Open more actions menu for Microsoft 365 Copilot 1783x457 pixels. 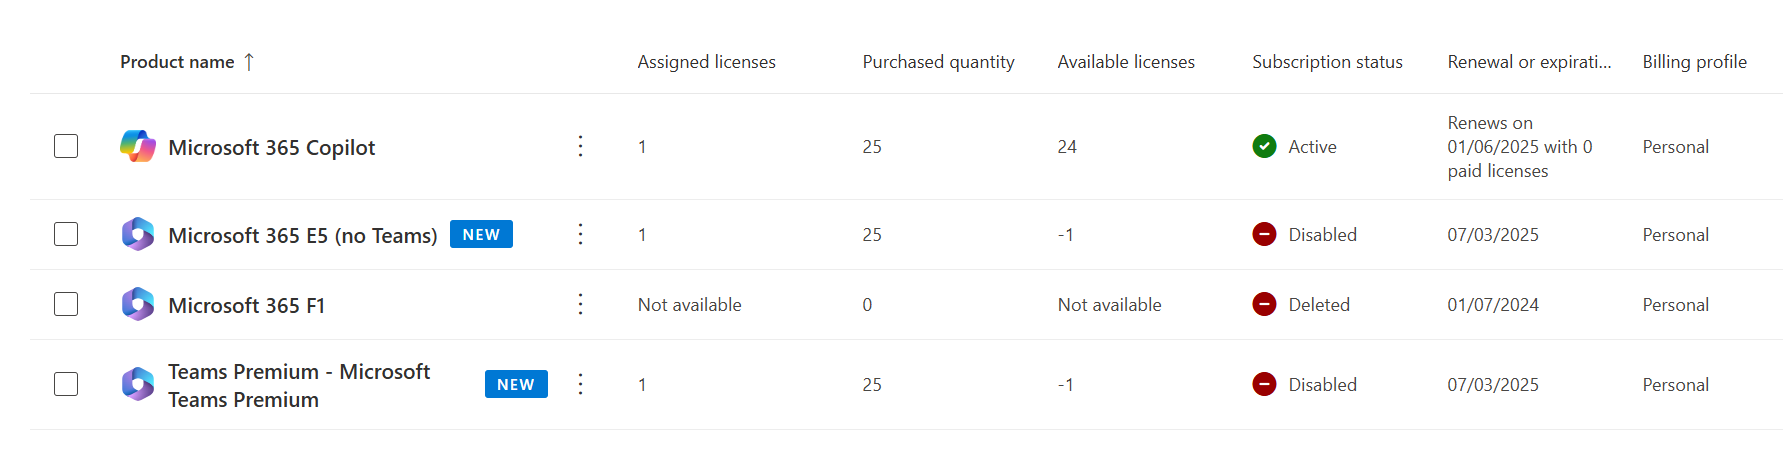(x=580, y=146)
